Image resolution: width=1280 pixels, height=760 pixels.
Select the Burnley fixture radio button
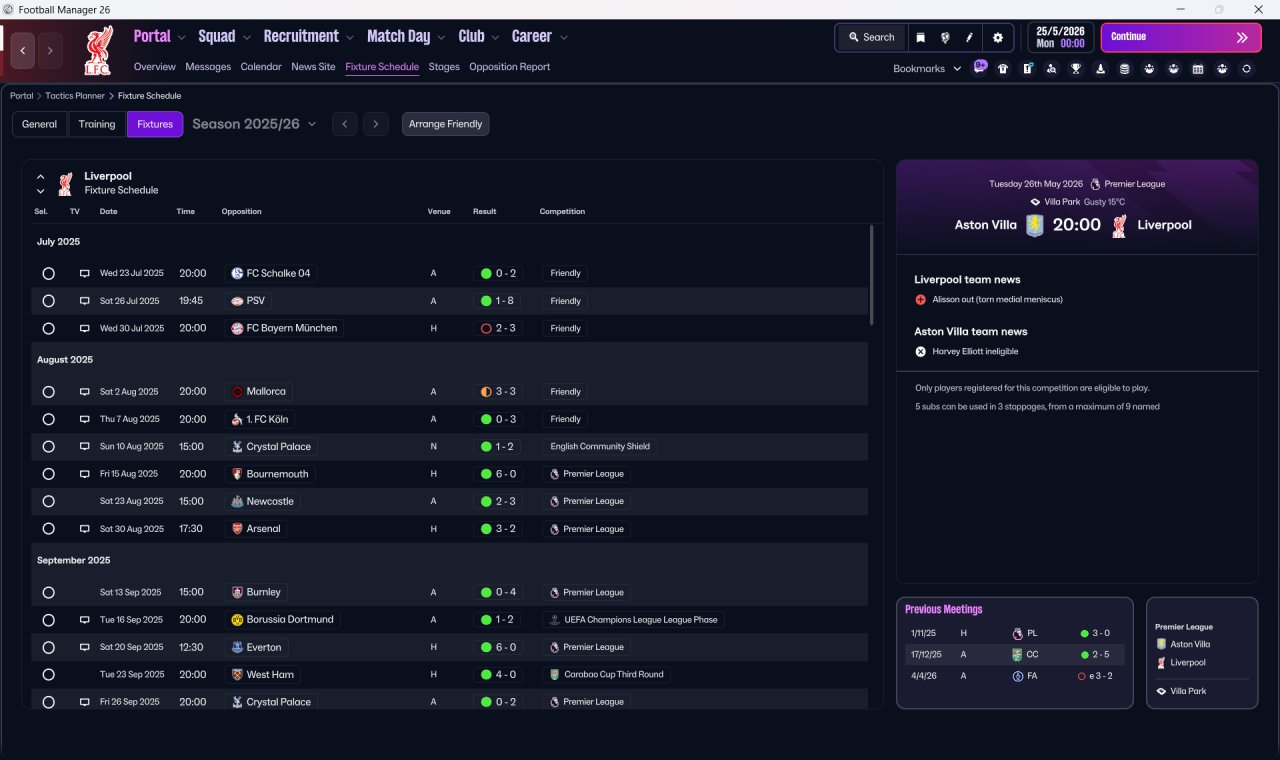pyautogui.click(x=48, y=592)
